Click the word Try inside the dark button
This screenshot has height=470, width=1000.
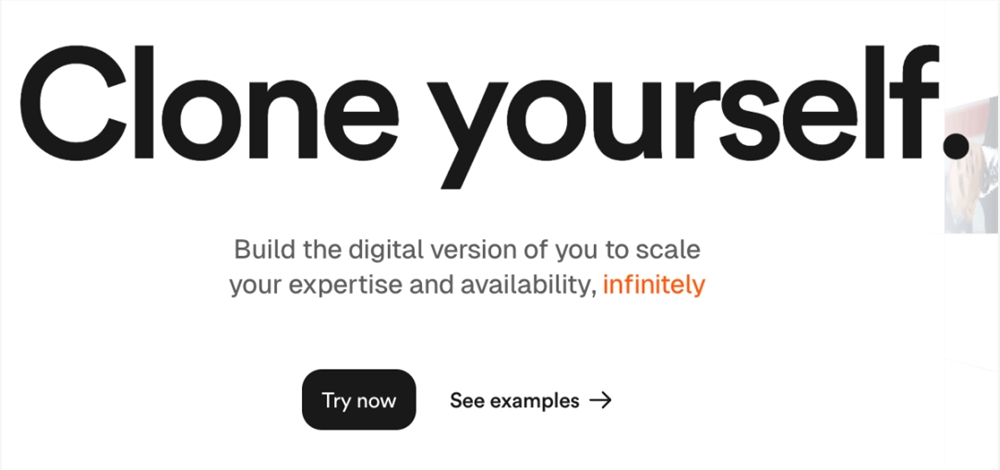tap(336, 401)
